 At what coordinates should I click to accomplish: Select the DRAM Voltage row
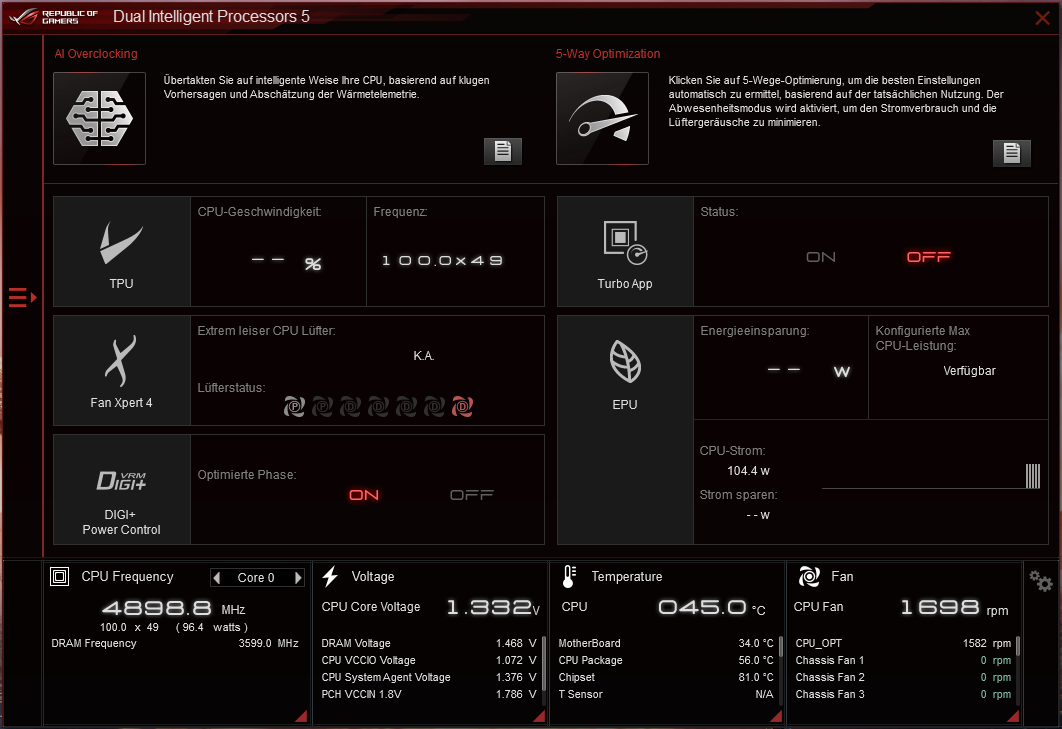pos(429,643)
